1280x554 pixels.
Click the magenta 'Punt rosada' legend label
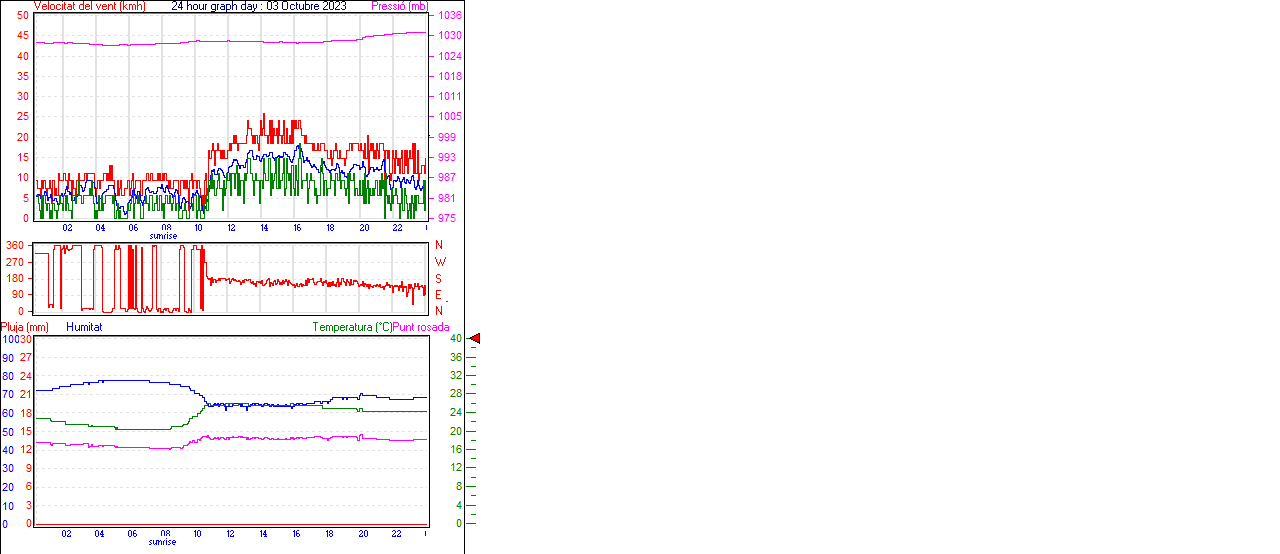coord(421,327)
